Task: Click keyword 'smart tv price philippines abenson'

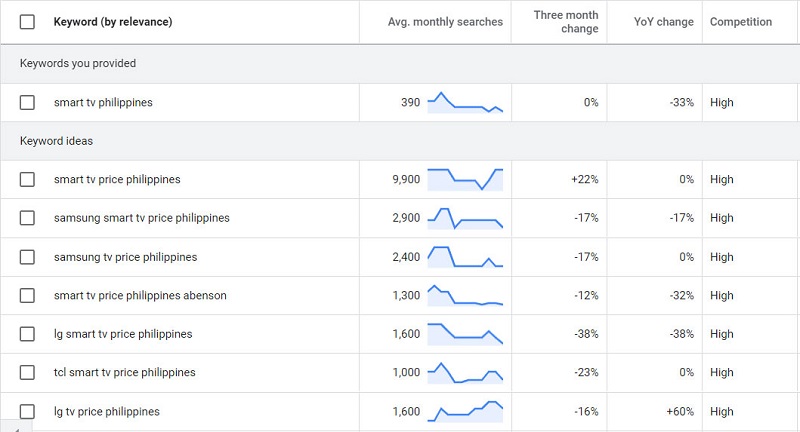Action: coord(140,295)
